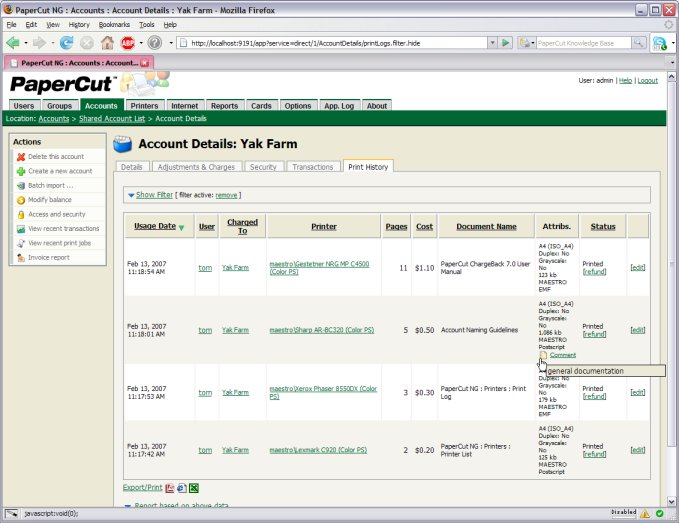The width and height of the screenshot is (679, 523).
Task: Click the green Go arrow beside address bar
Action: pyautogui.click(x=505, y=43)
